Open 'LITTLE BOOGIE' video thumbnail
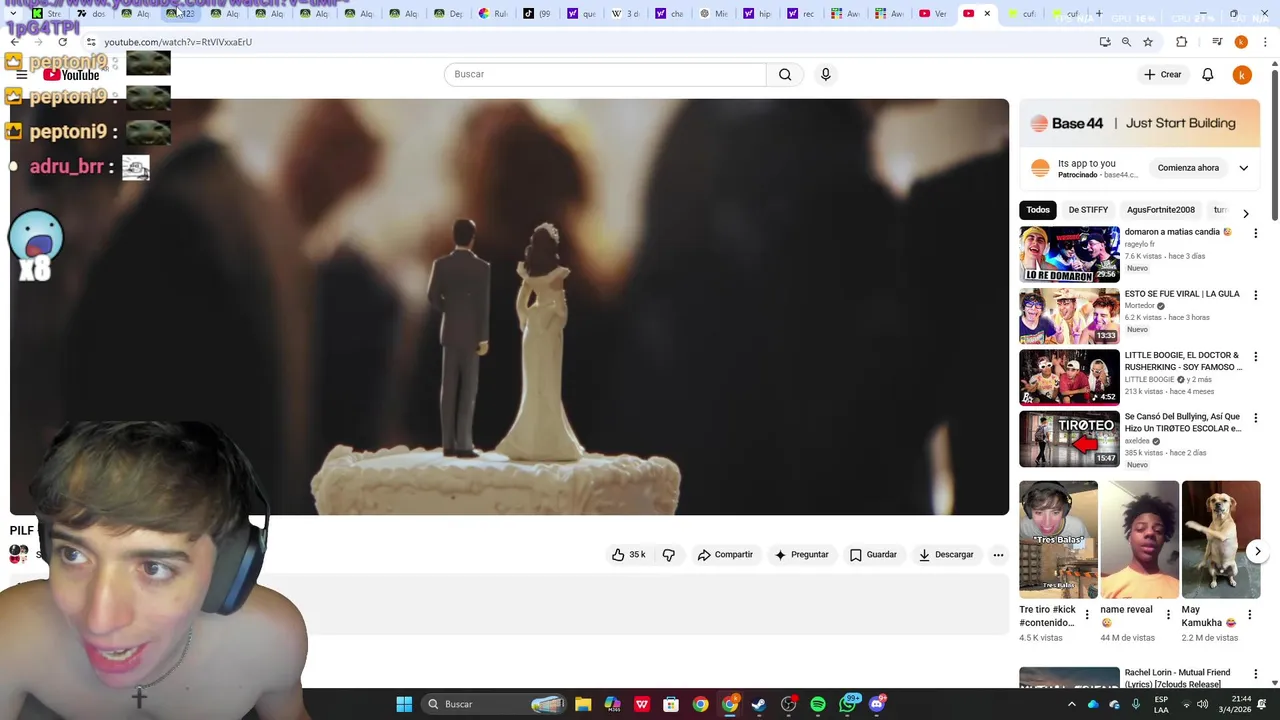 1069,377
